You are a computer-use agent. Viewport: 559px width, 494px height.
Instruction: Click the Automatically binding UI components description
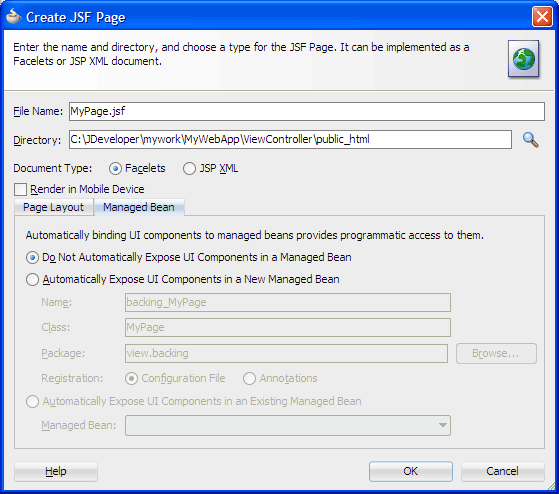pos(255,235)
